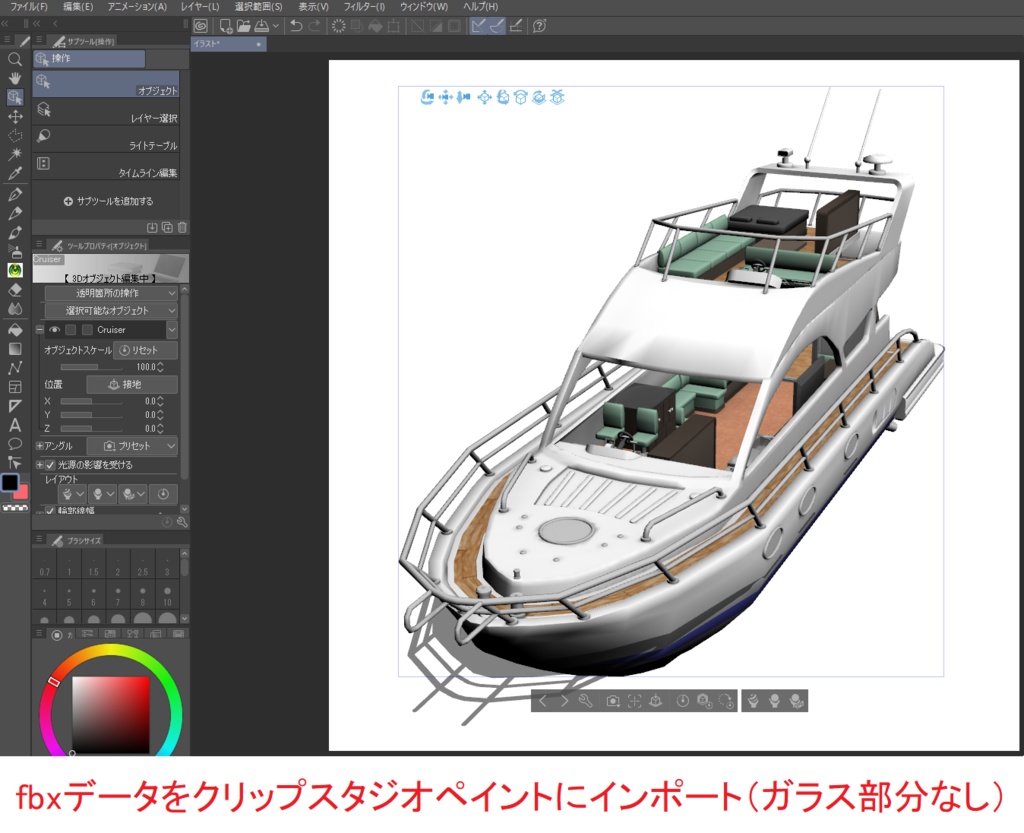Select the Gradient tool in the left toolbar

click(x=13, y=348)
